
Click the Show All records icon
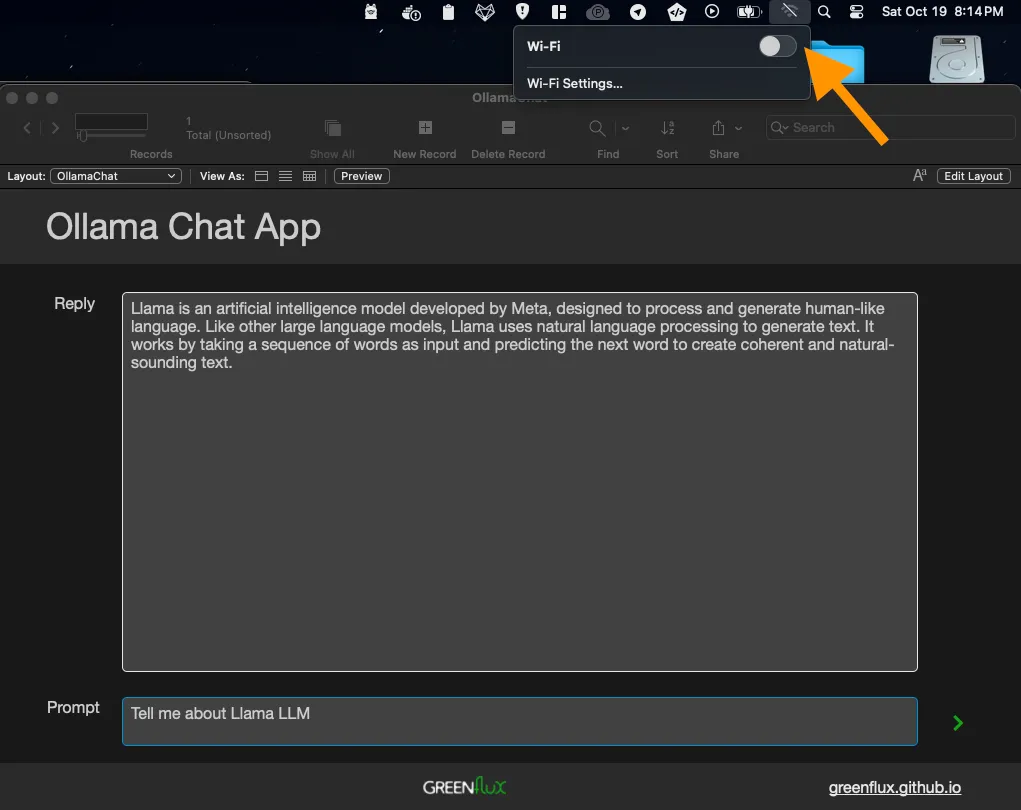(332, 128)
